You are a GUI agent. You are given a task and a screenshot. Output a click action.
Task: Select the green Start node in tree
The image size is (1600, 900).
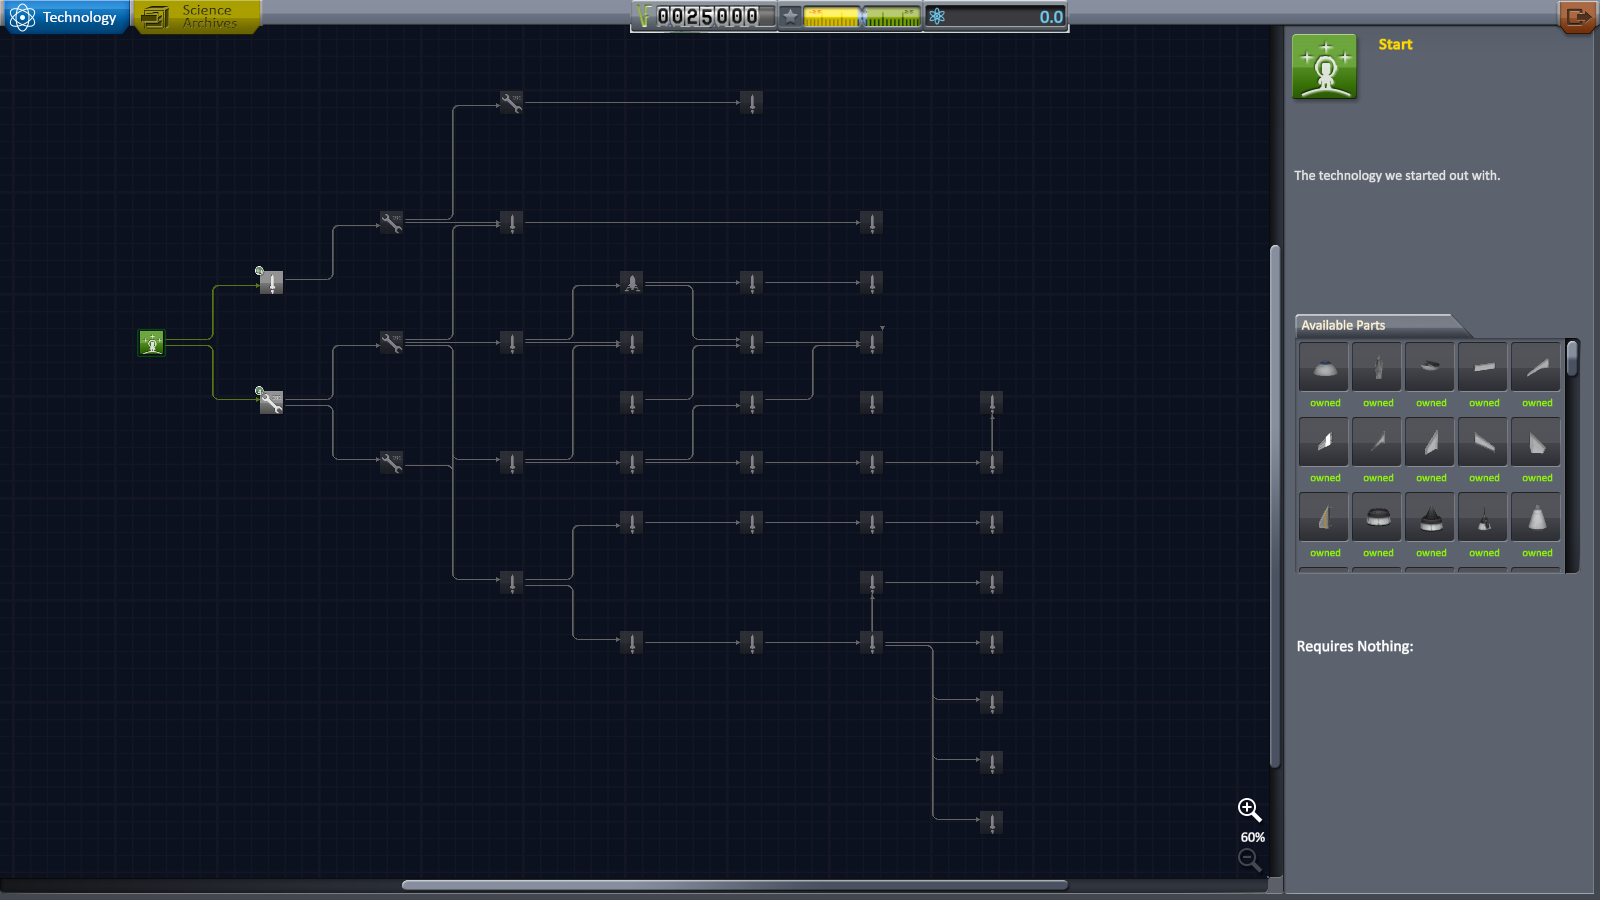coord(151,343)
